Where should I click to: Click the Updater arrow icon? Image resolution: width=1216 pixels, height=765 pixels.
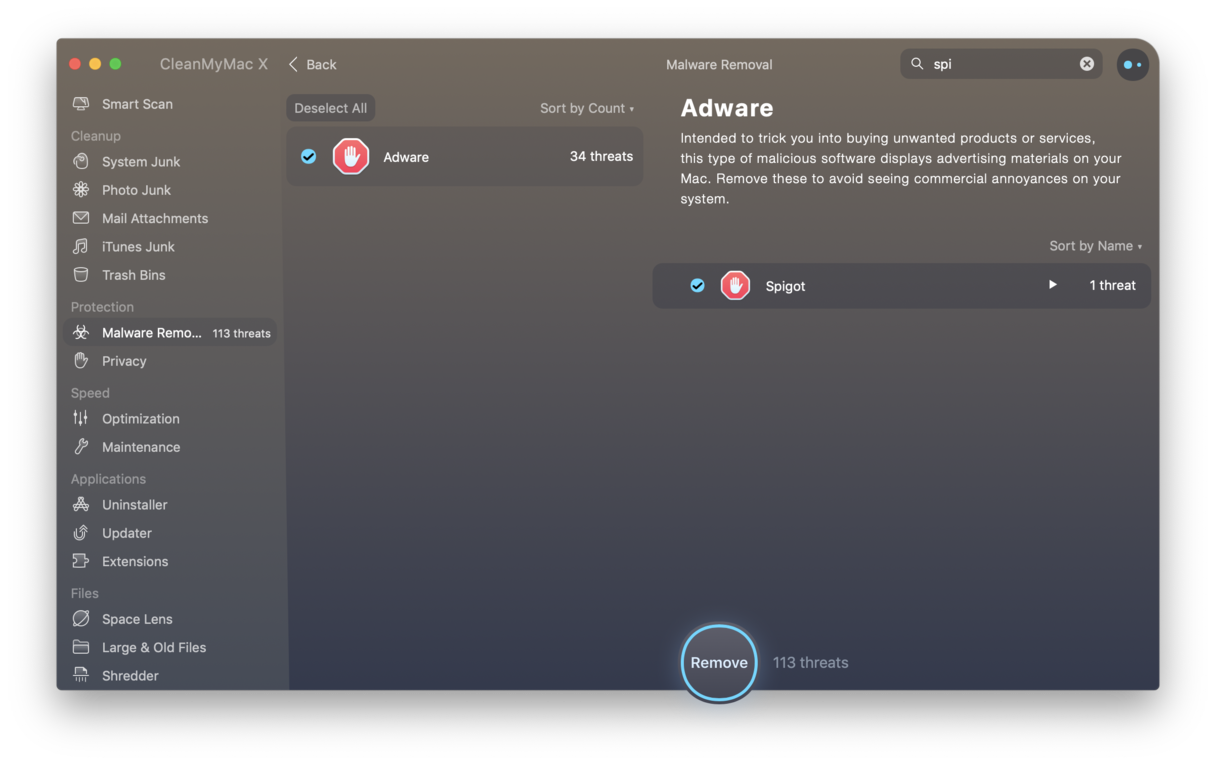pyautogui.click(x=81, y=533)
